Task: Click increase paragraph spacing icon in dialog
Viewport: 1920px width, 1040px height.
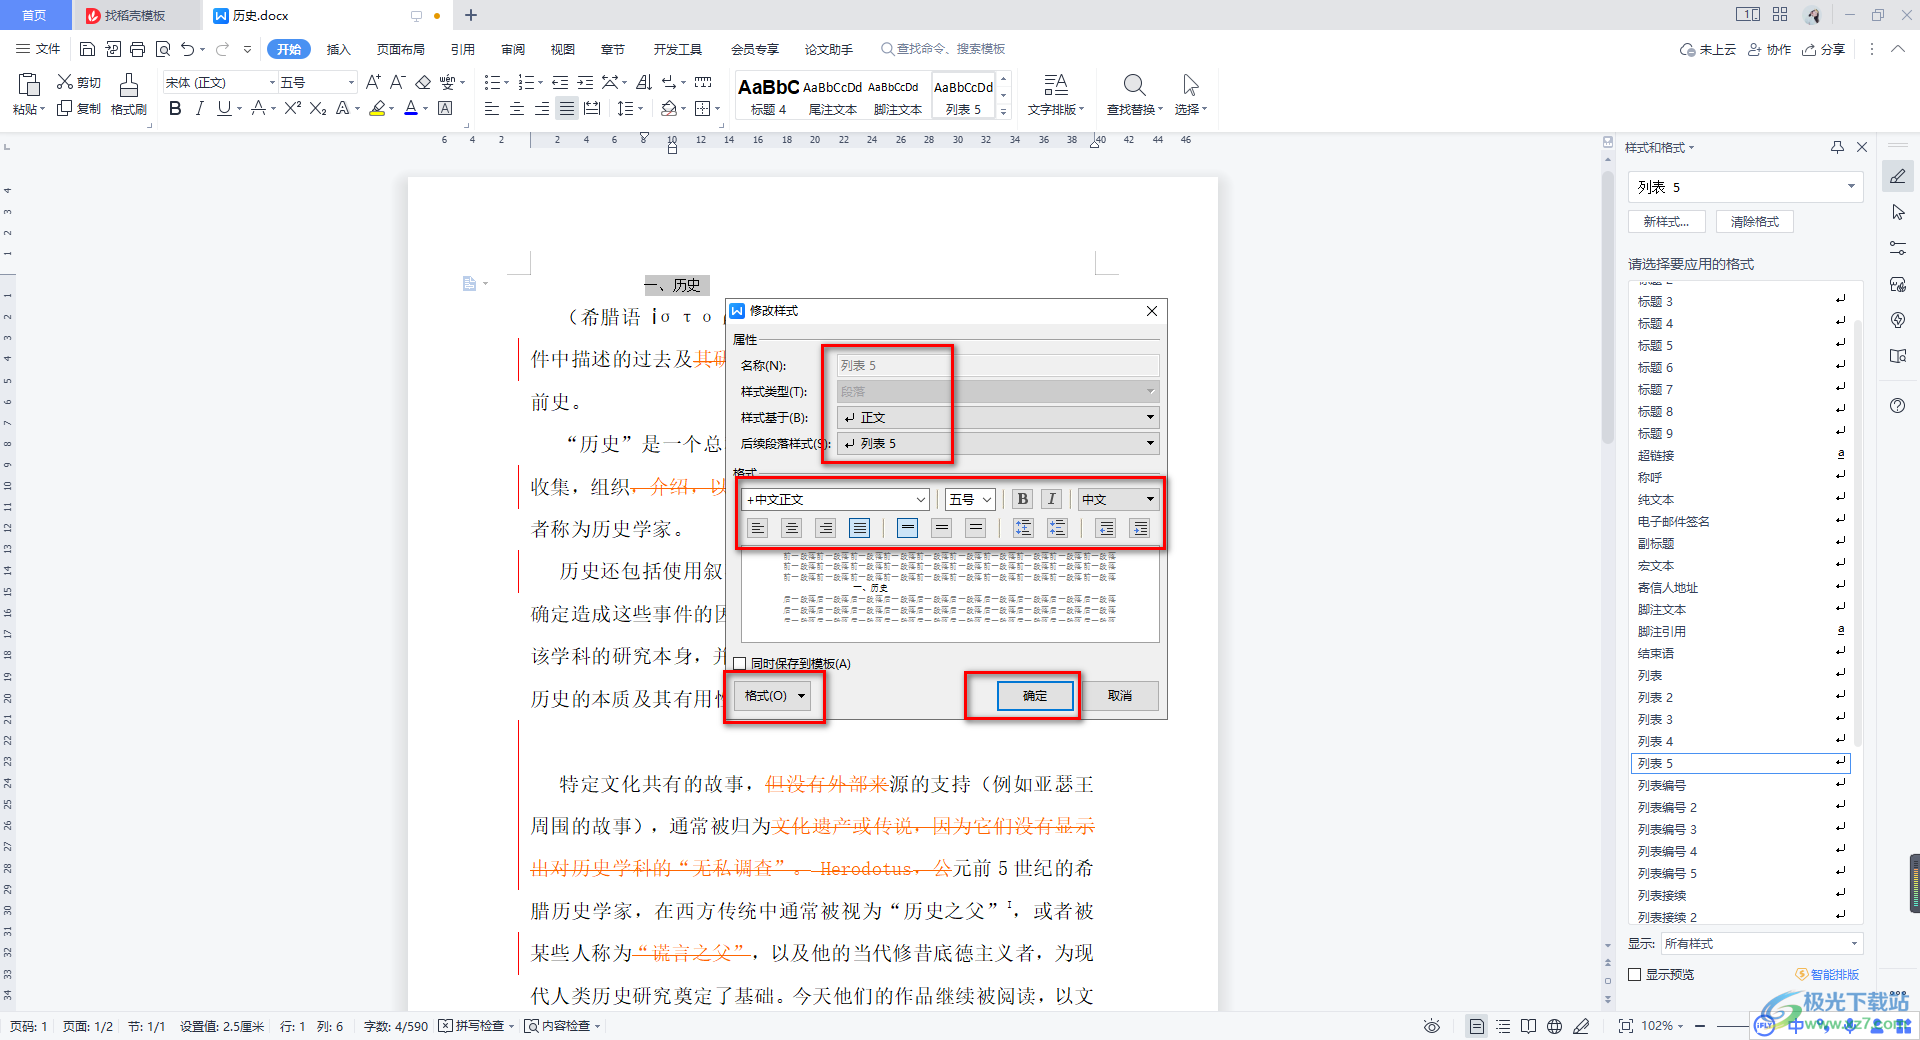Action: 1023,528
